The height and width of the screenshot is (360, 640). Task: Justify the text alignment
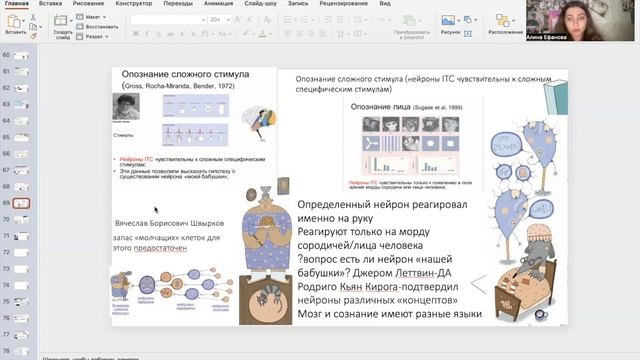pos(323,34)
